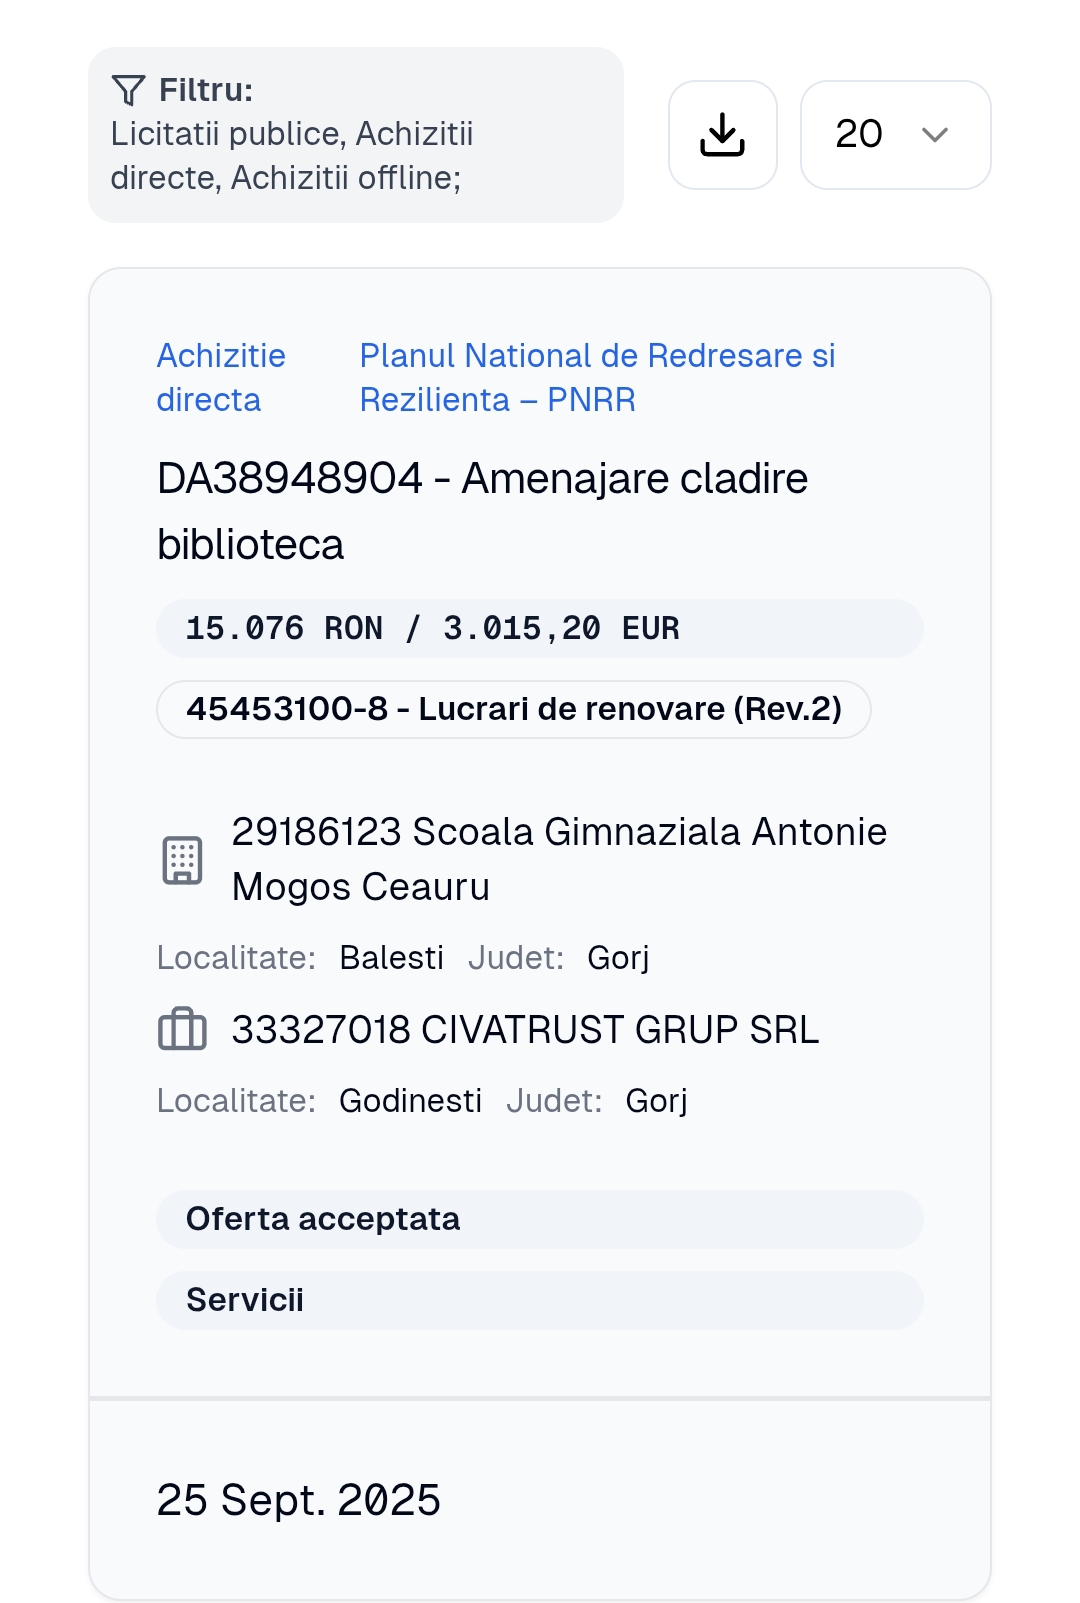Click the 25 Sept. 2025 date

click(298, 1500)
